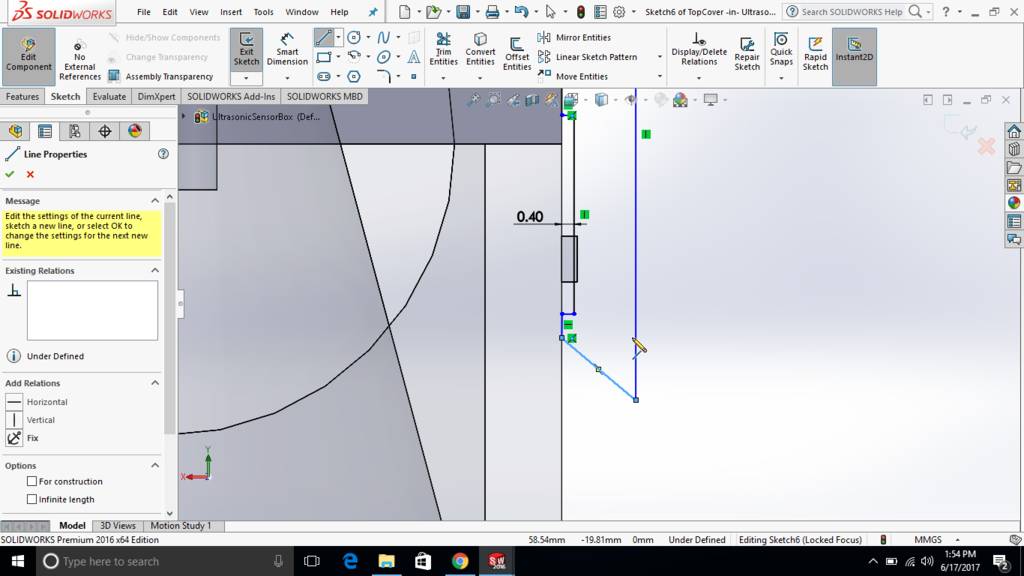Click the Existing Relations list box
This screenshot has height=576, width=1024.
(92, 310)
